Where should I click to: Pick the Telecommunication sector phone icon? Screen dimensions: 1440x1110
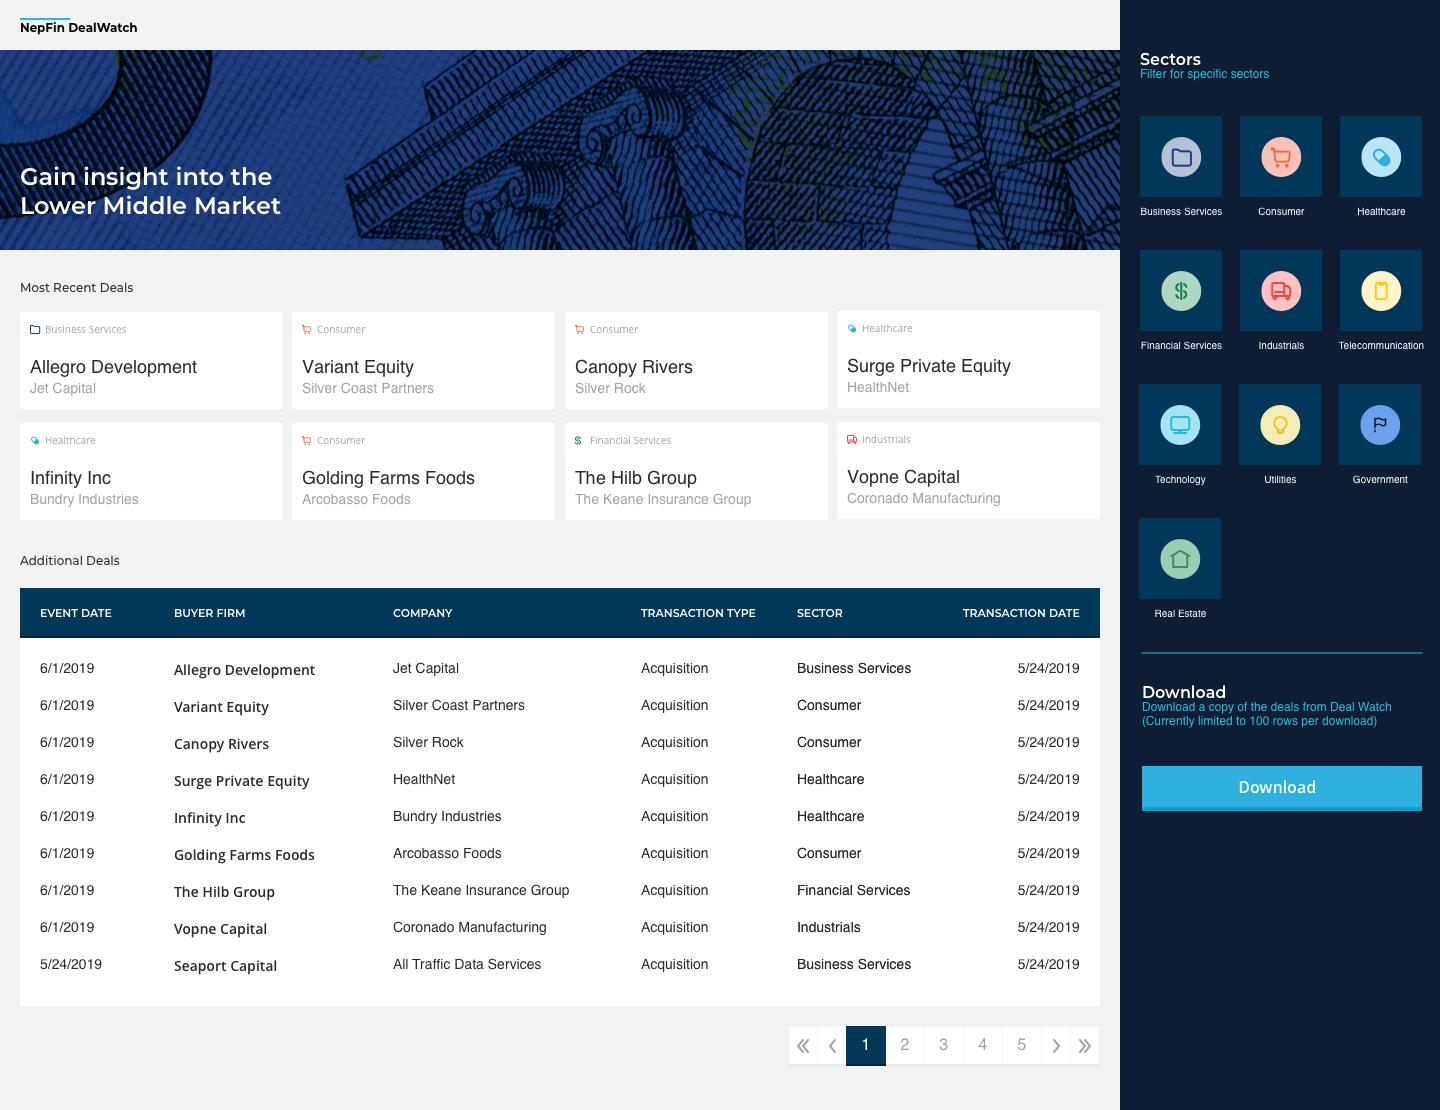point(1381,291)
